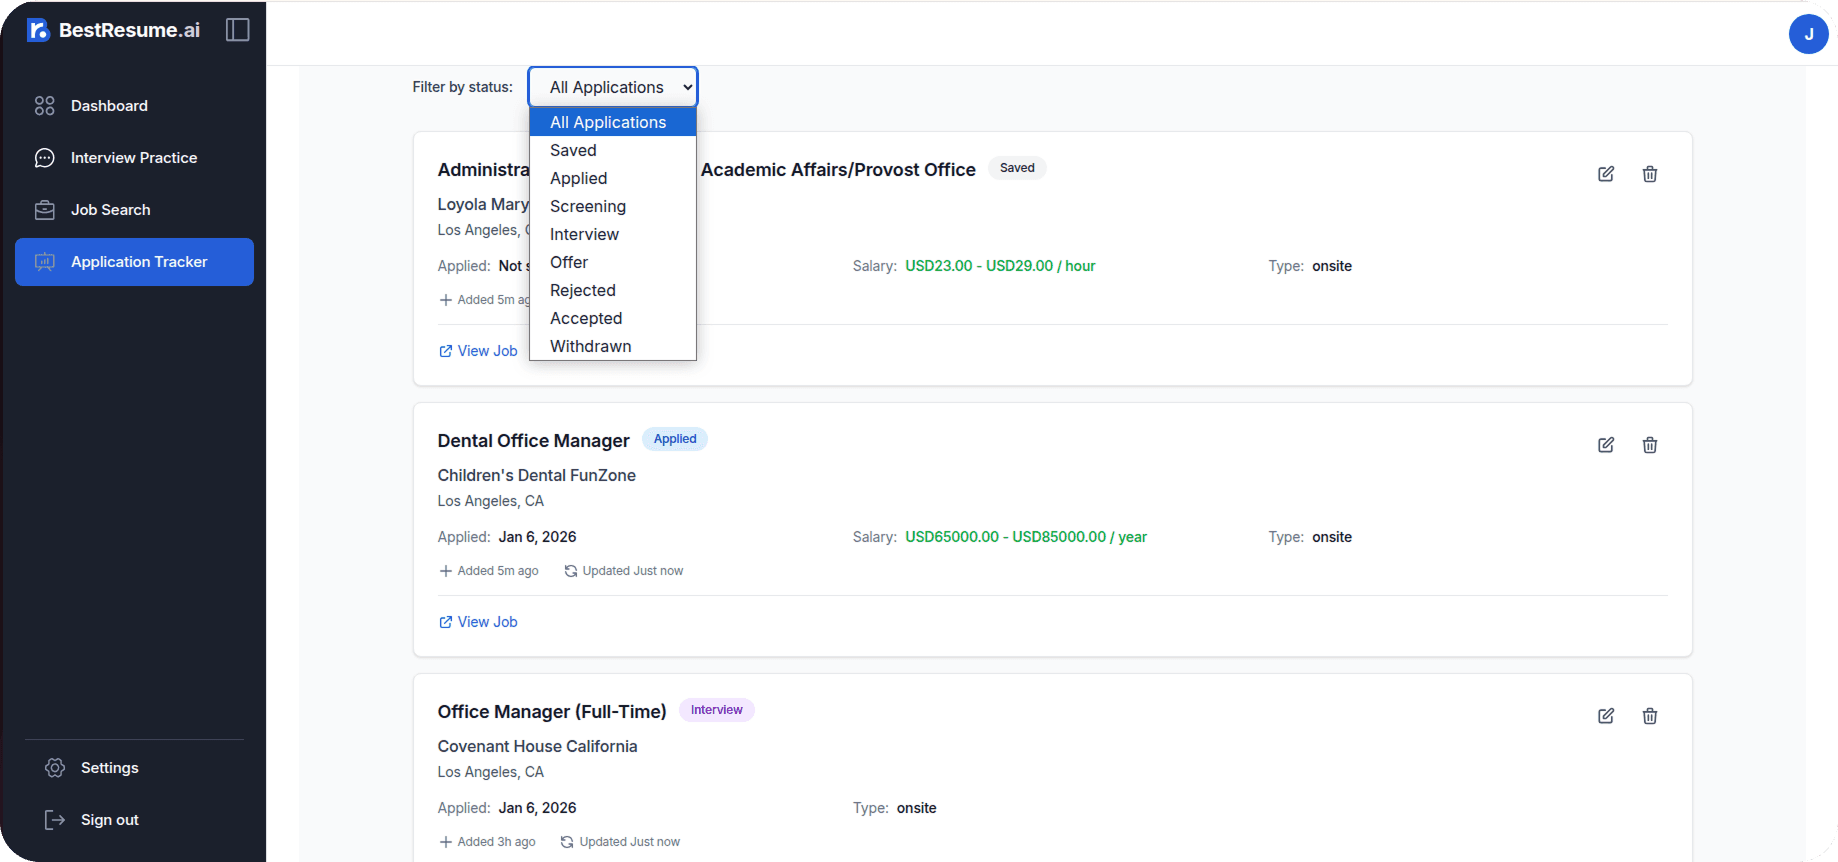This screenshot has height=862, width=1838.
Task: Open the Dashboard page
Action: tap(134, 106)
